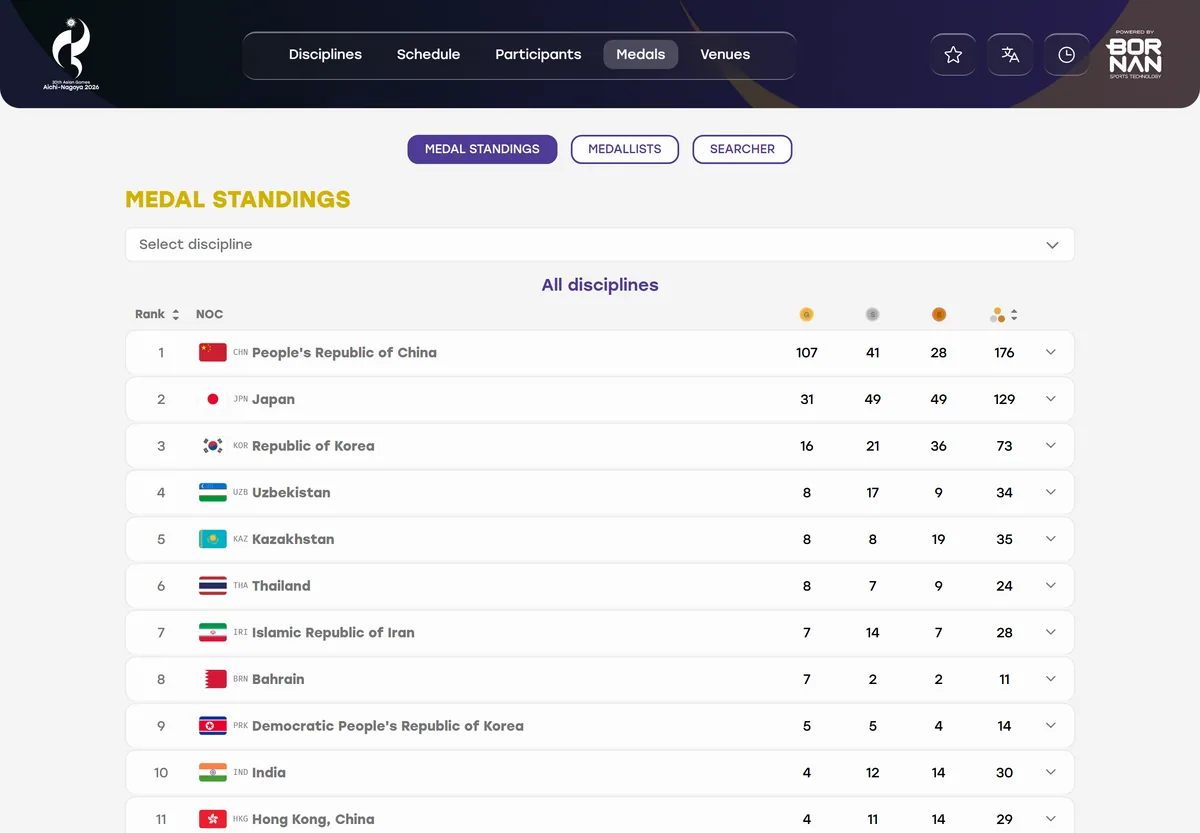The width and height of the screenshot is (1200, 833).
Task: Click the Kazakhstan country name
Action: point(293,539)
